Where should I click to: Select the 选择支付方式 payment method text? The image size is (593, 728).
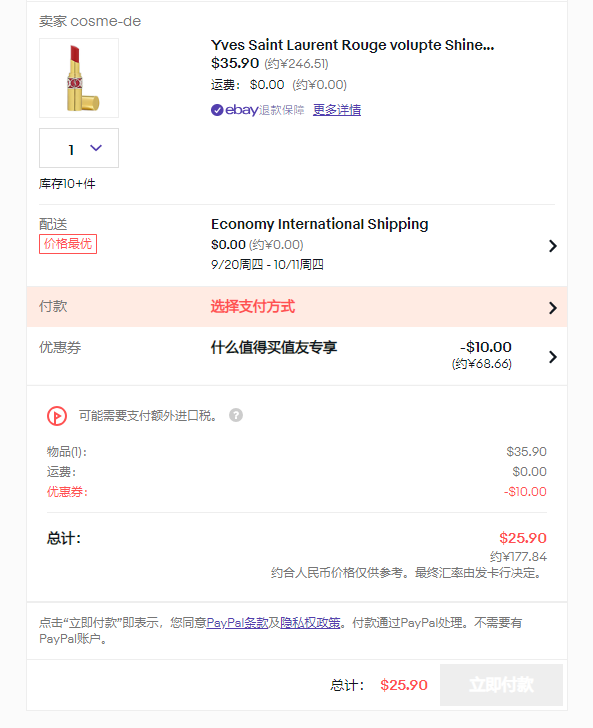[253, 306]
